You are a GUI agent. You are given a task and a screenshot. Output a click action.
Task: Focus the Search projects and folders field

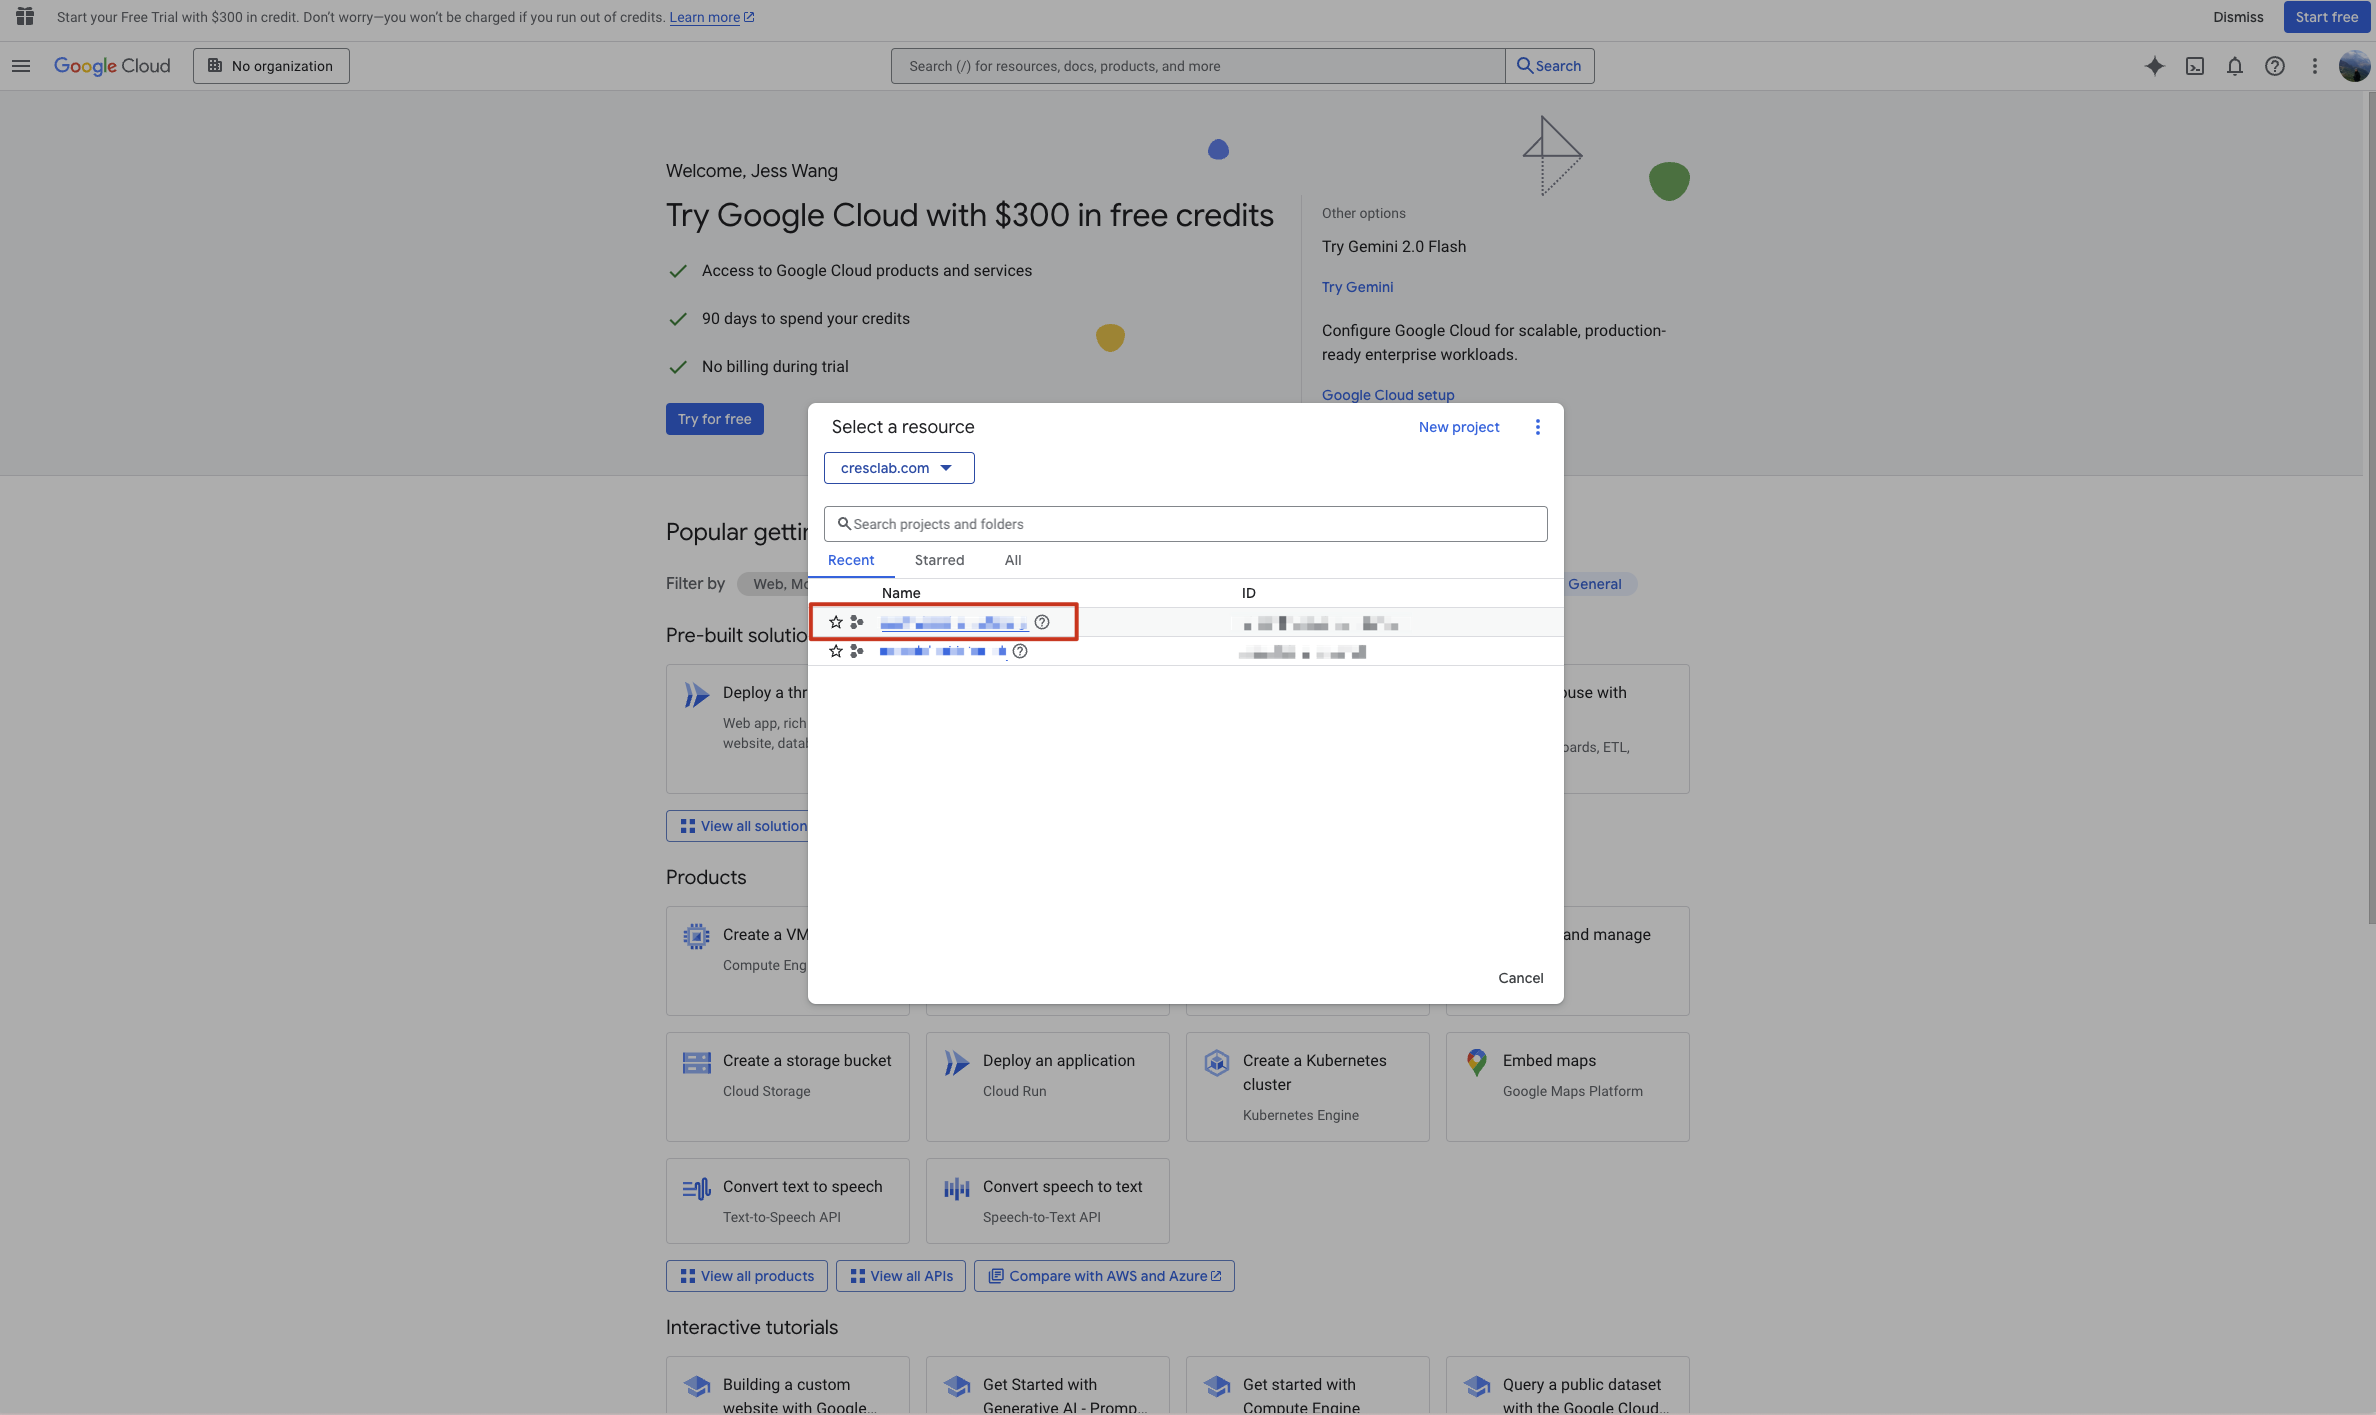1185,524
